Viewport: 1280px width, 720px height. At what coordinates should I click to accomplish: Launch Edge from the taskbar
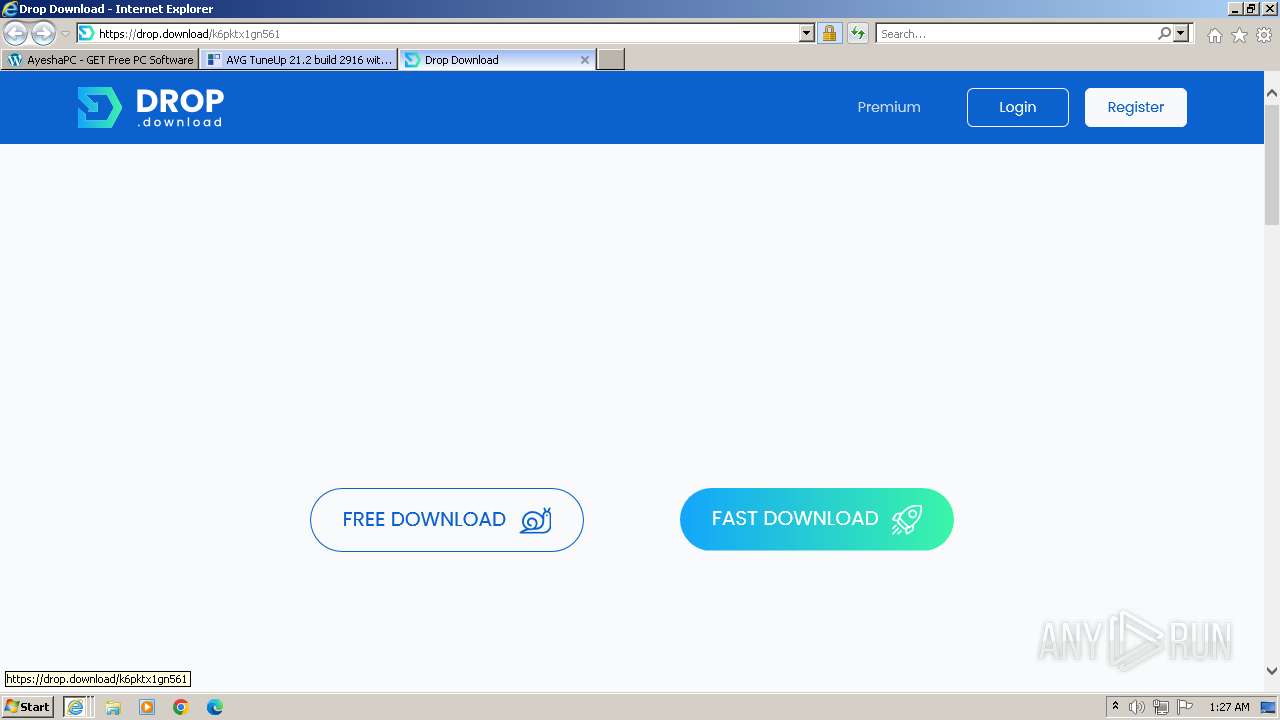215,707
